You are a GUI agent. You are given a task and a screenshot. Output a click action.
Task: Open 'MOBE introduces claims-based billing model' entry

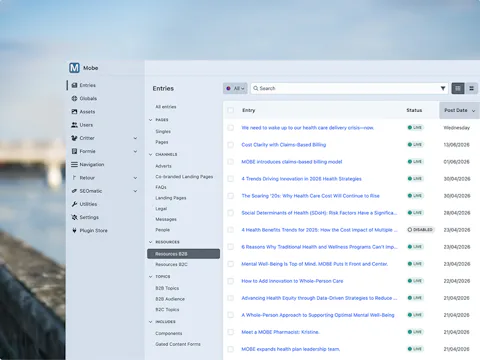292,162
